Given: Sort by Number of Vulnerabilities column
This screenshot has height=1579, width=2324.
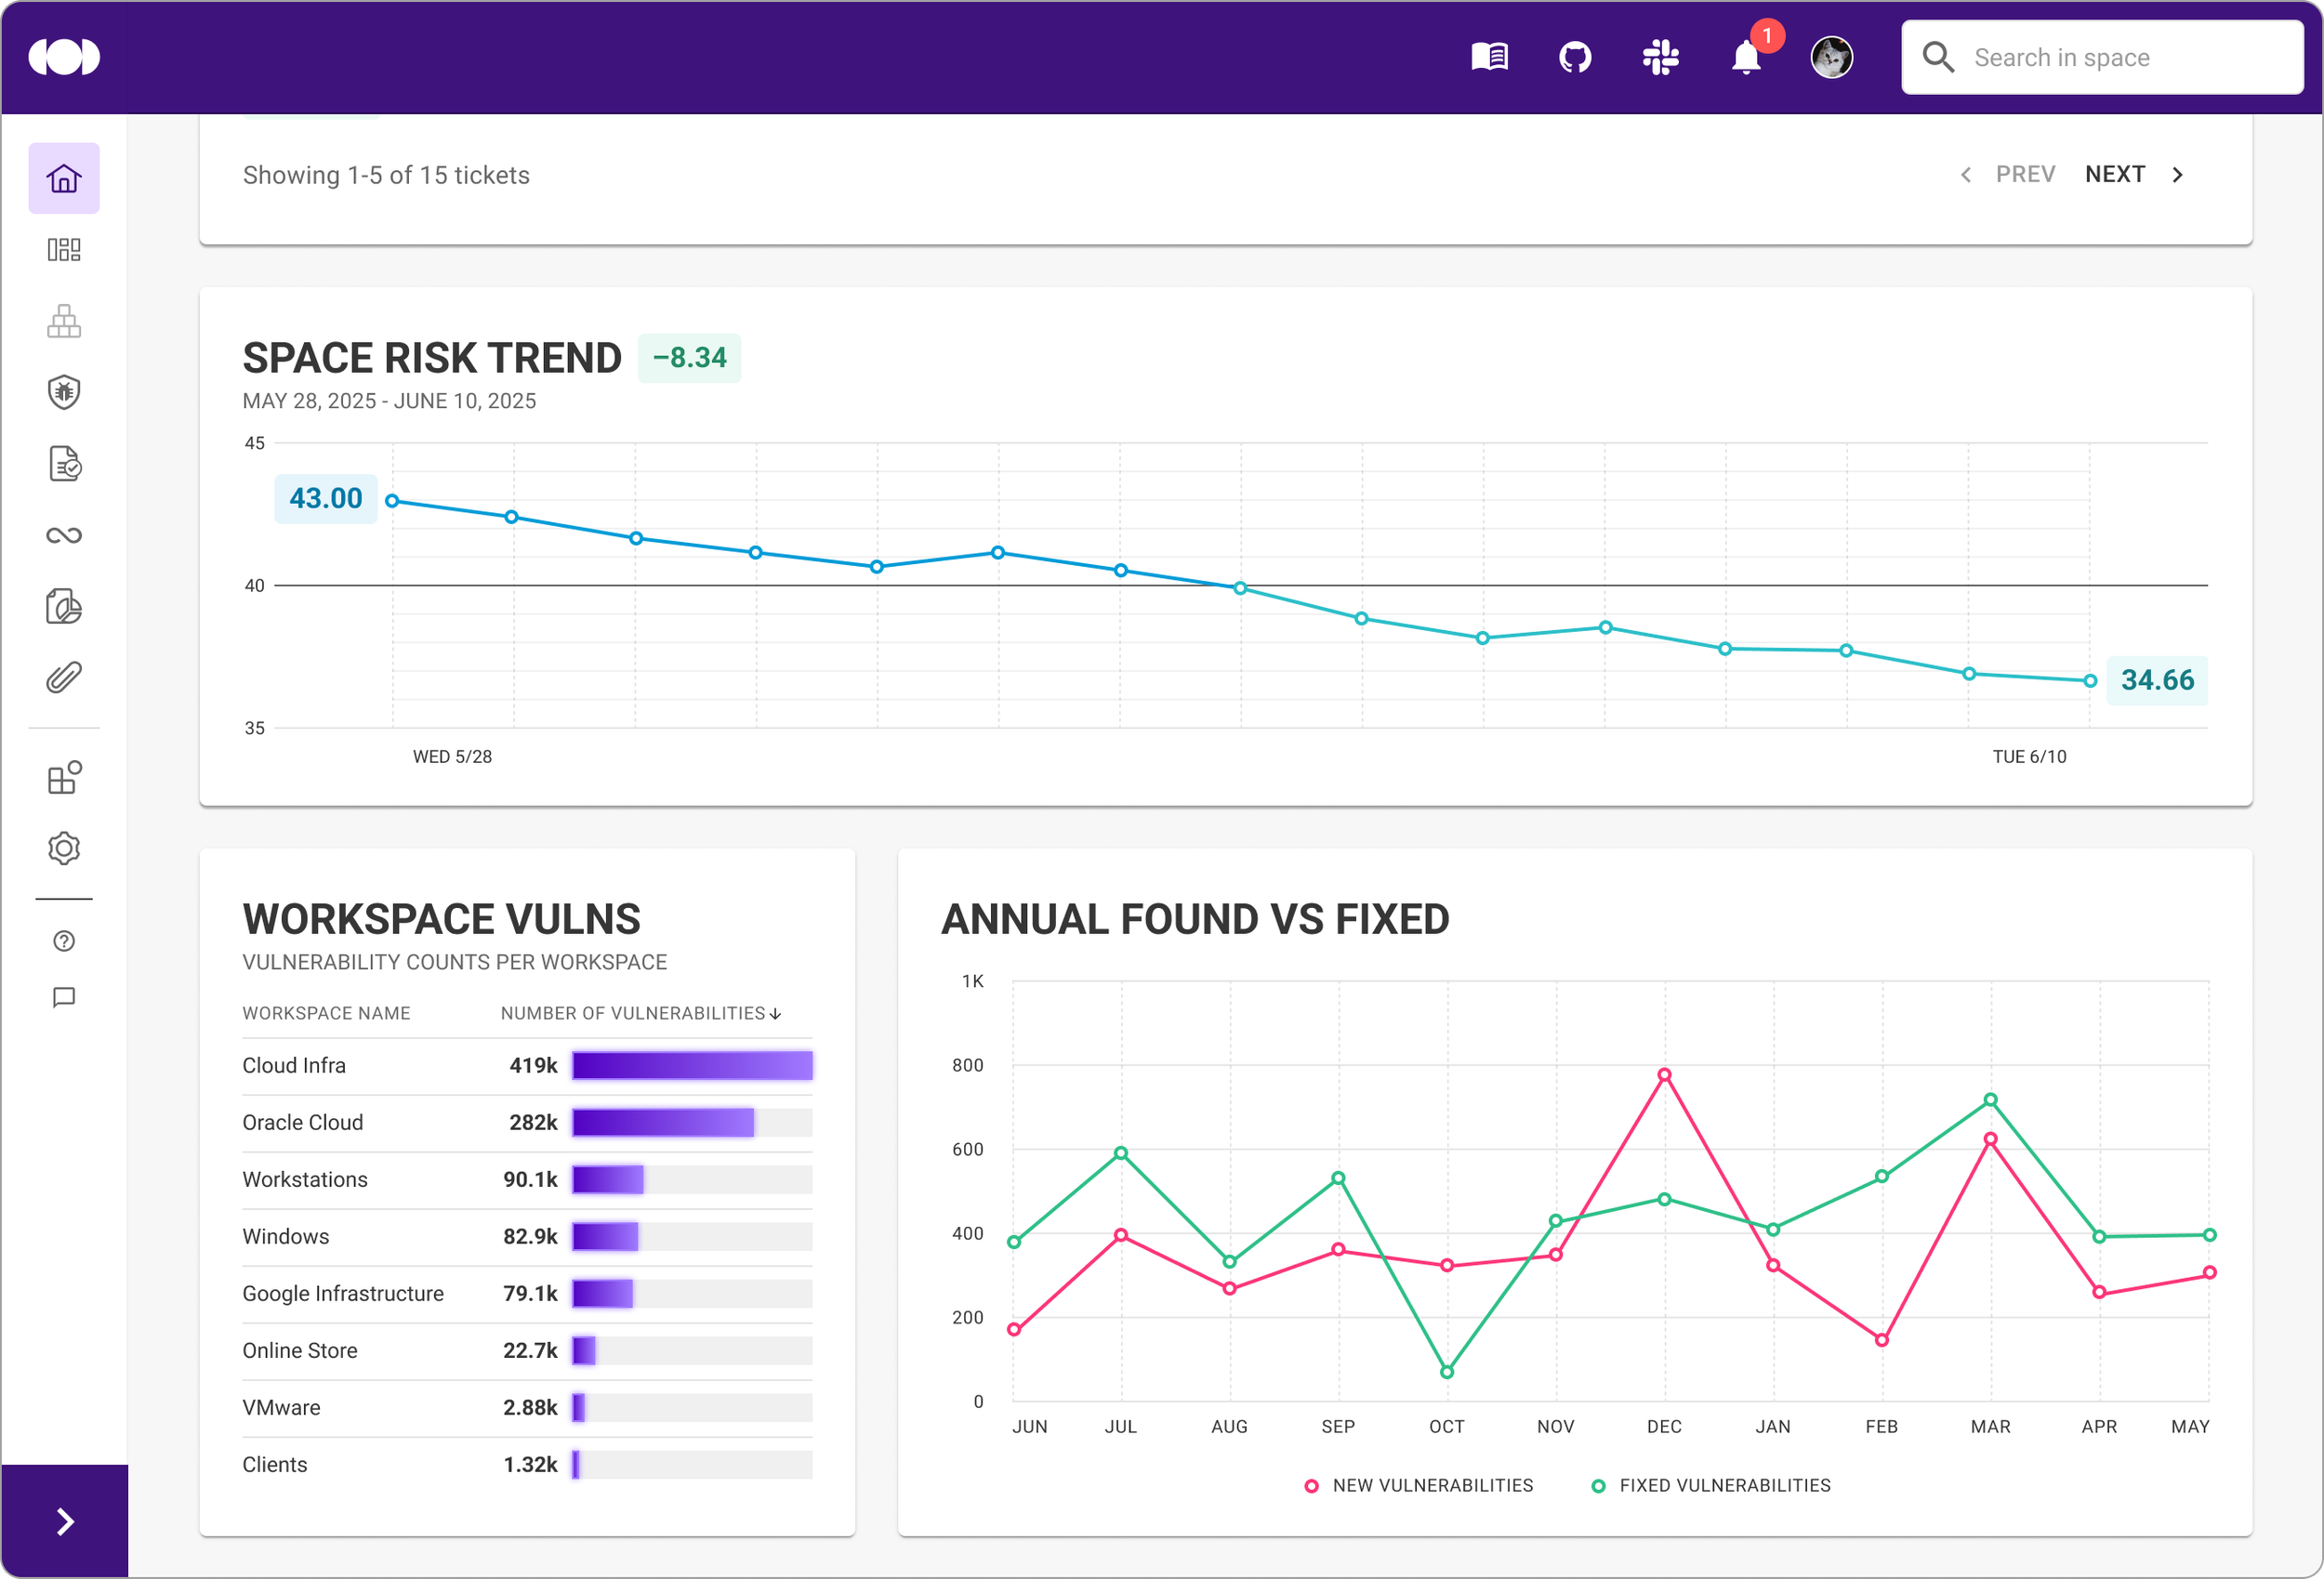Looking at the screenshot, I should [x=640, y=1013].
